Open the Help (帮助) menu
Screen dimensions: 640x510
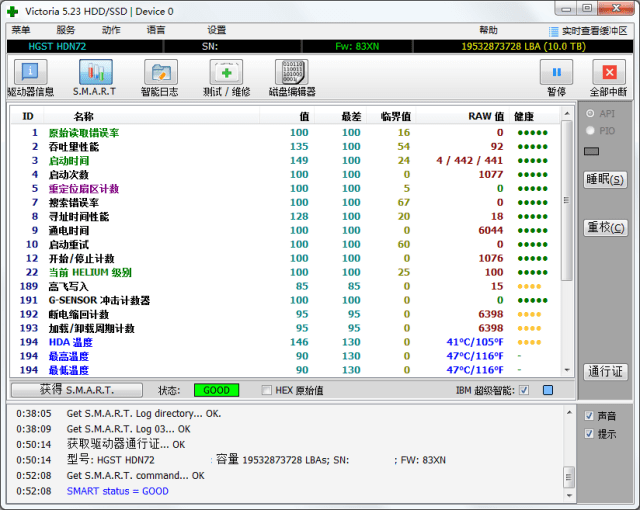coord(489,30)
